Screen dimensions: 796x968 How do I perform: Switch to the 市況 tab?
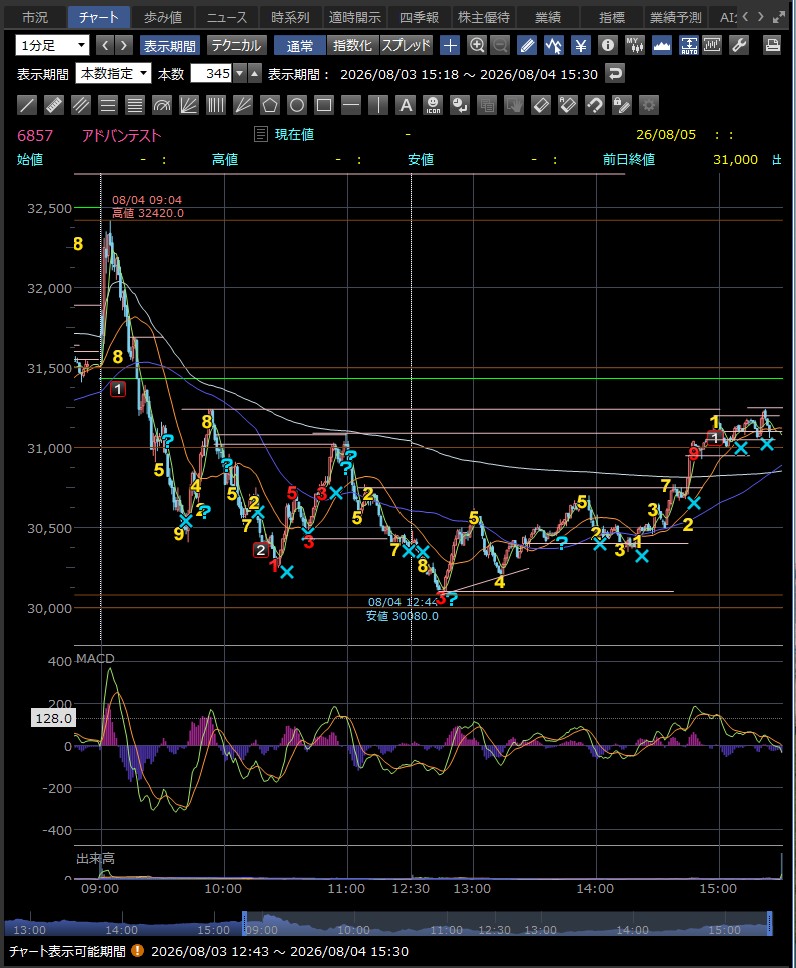click(x=35, y=17)
